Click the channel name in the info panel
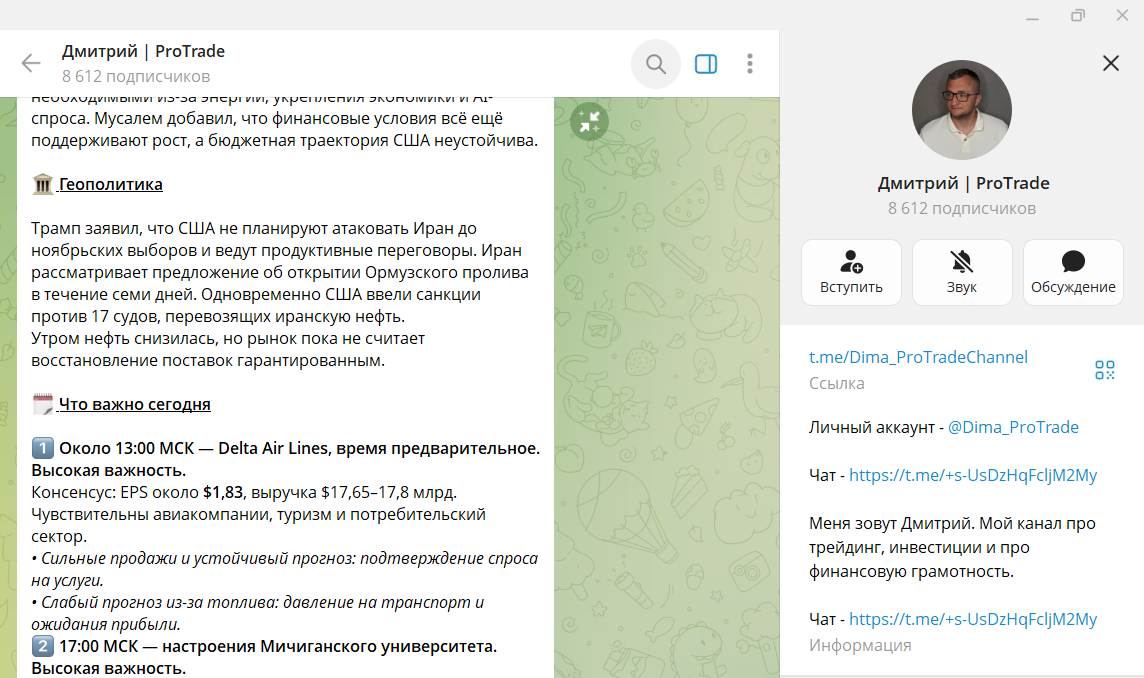Viewport: 1144px width, 678px height. [x=963, y=183]
